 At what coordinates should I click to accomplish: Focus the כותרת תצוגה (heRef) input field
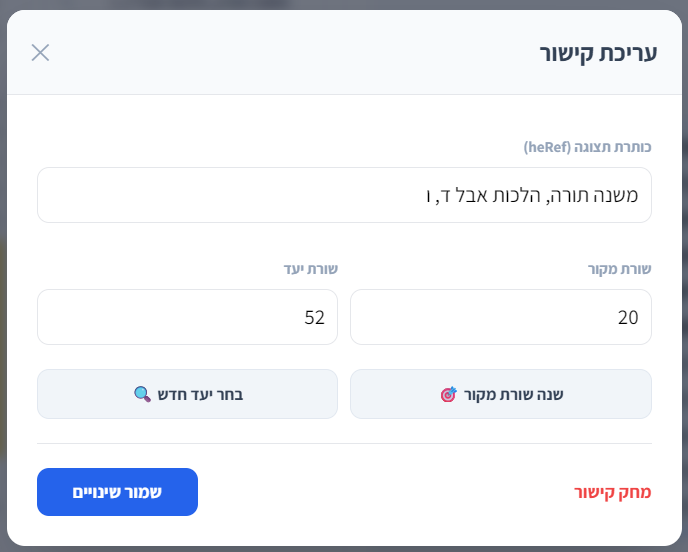(344, 195)
